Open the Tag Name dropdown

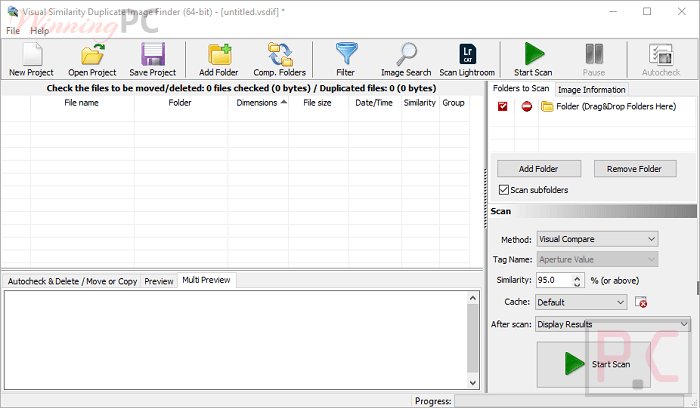(597, 259)
